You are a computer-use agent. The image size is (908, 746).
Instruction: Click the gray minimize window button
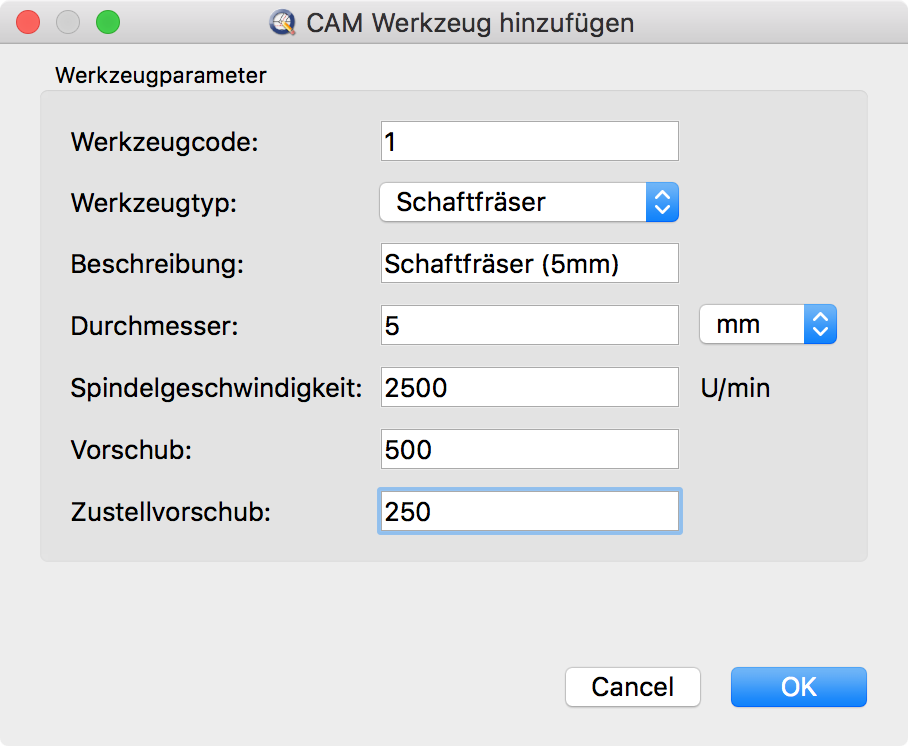(68, 21)
